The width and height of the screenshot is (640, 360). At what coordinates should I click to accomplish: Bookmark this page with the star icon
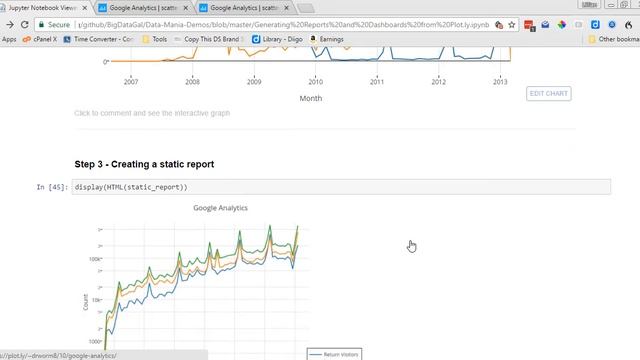pos(511,25)
